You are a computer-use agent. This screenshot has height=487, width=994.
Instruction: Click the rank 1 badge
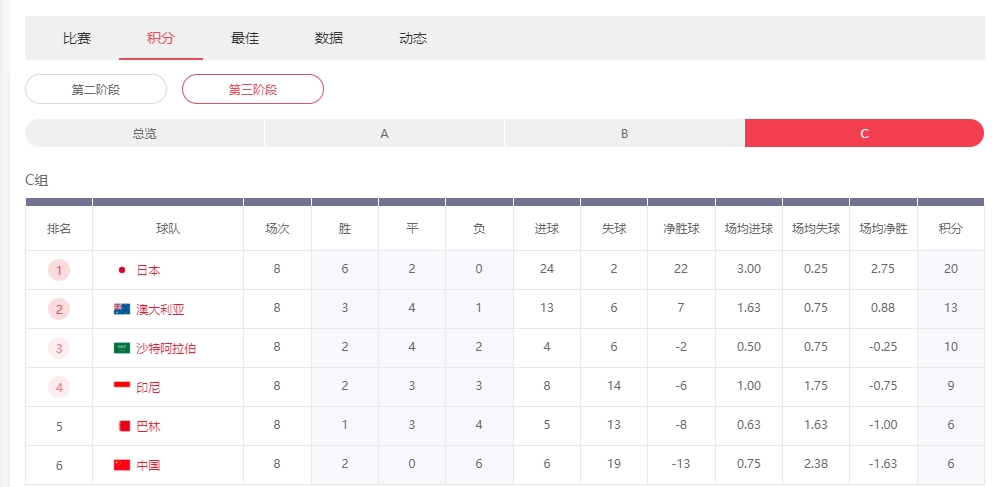click(59, 270)
